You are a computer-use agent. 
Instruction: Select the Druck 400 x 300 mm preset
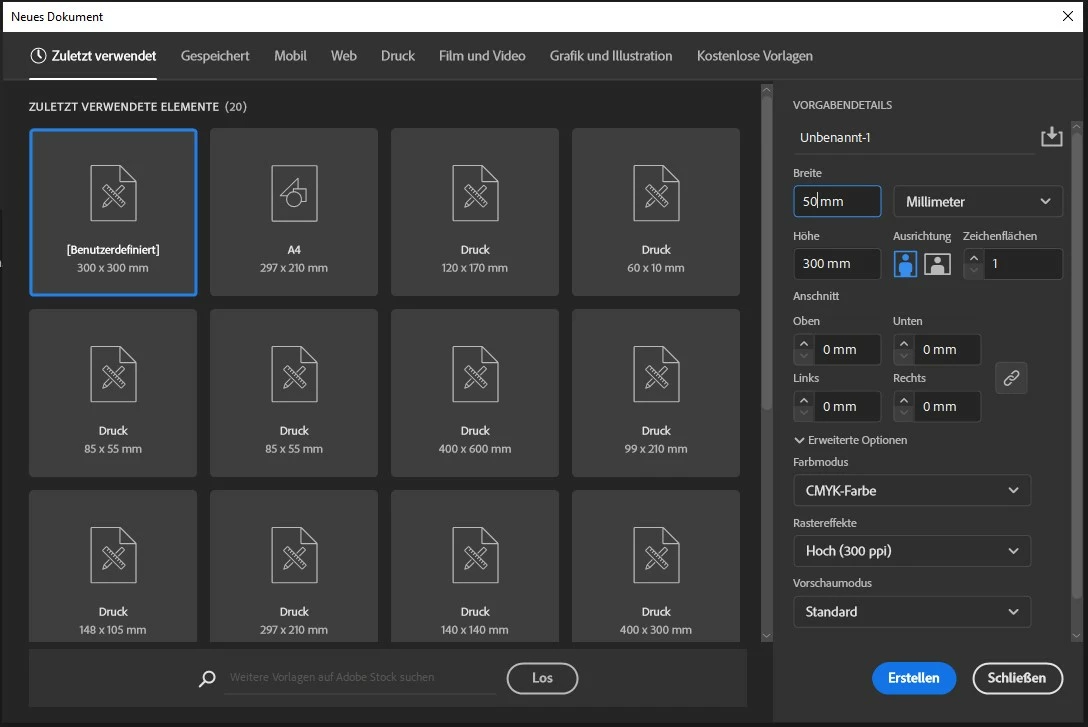(656, 566)
